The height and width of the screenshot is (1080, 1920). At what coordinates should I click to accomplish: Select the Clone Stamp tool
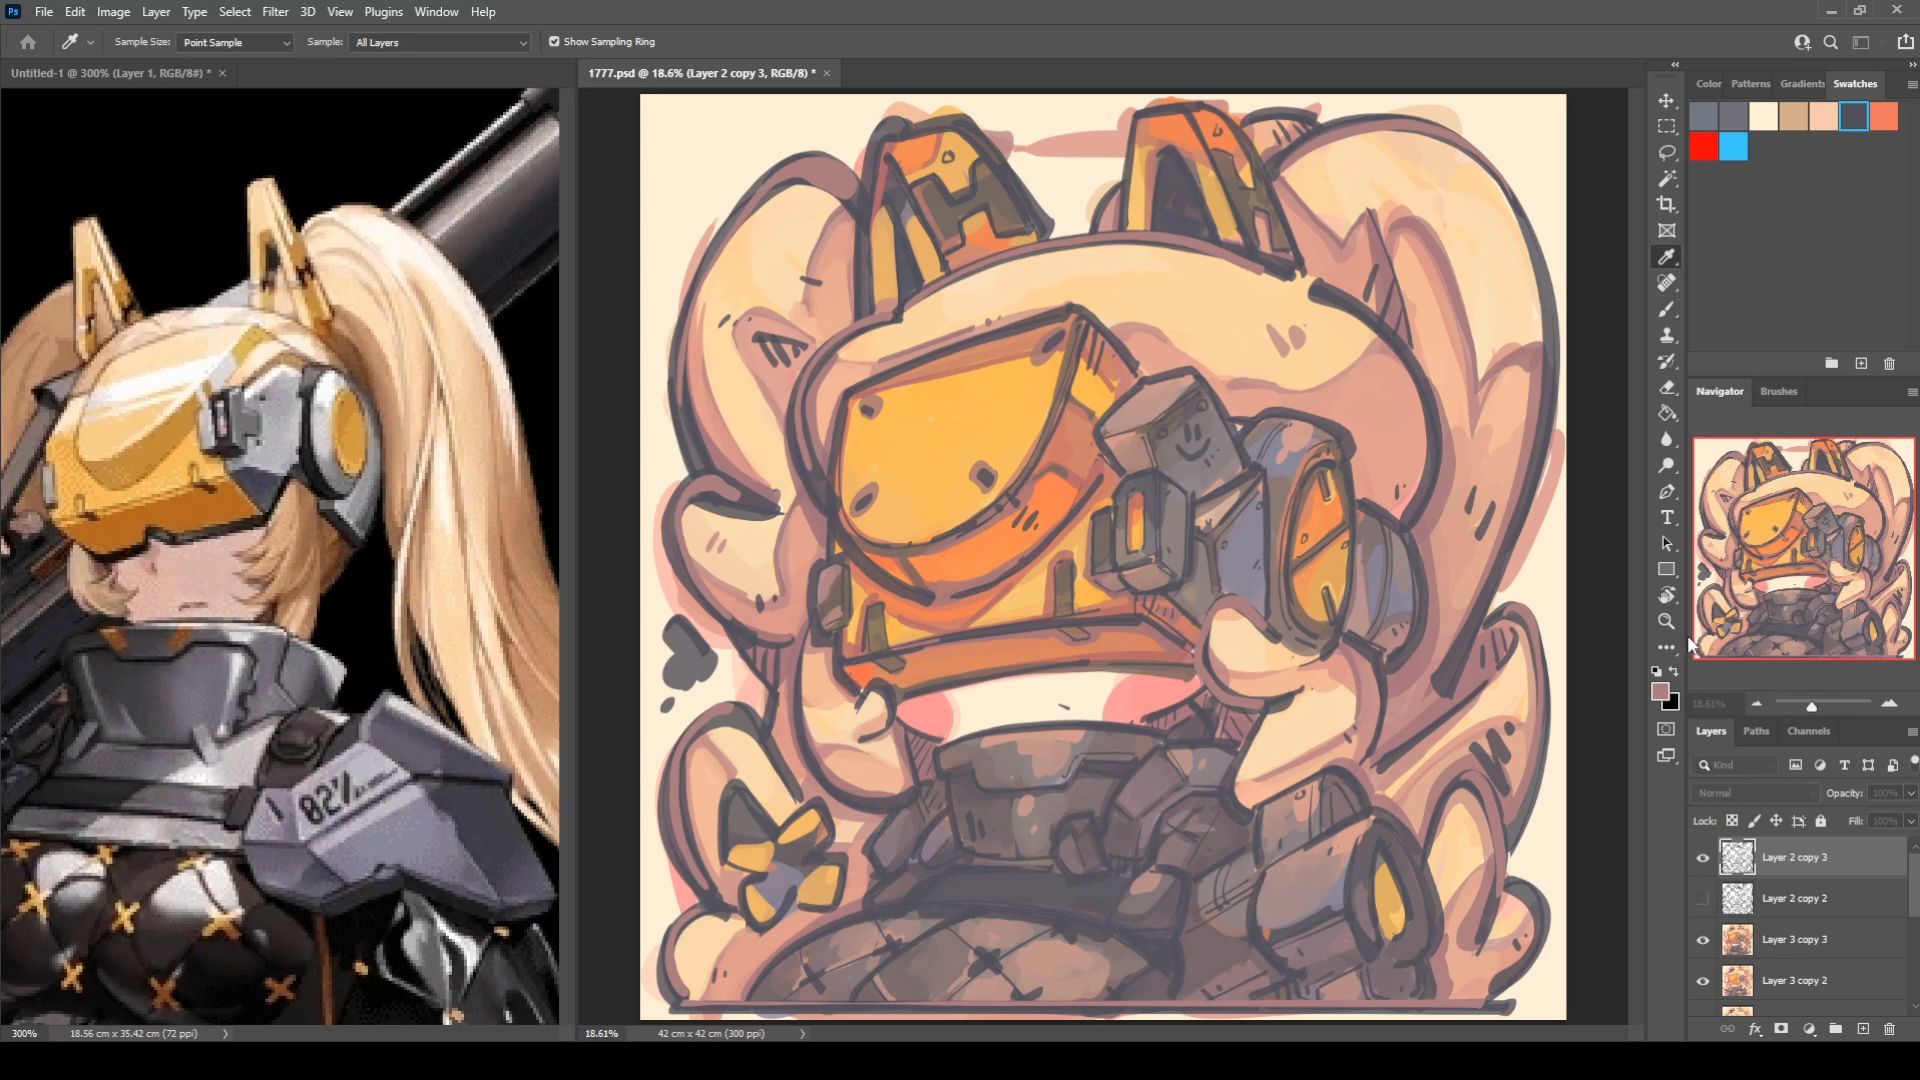pos(1667,335)
